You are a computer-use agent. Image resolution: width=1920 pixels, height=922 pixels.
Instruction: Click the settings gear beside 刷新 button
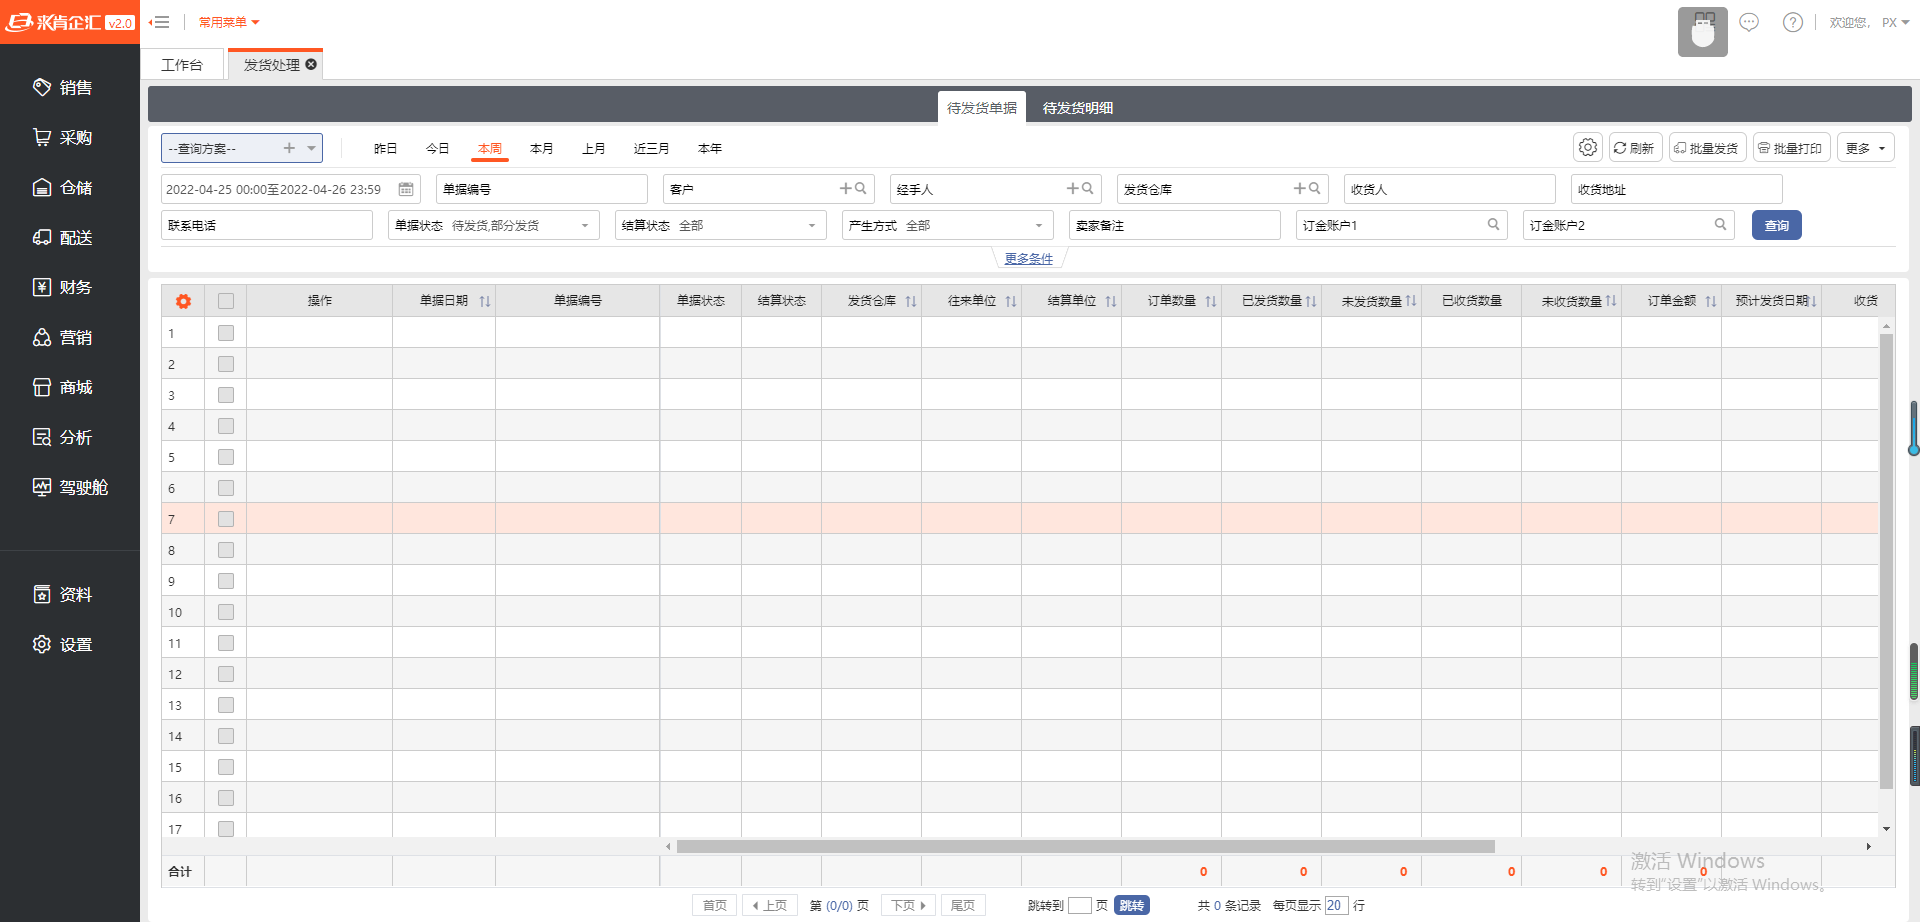tap(1587, 148)
